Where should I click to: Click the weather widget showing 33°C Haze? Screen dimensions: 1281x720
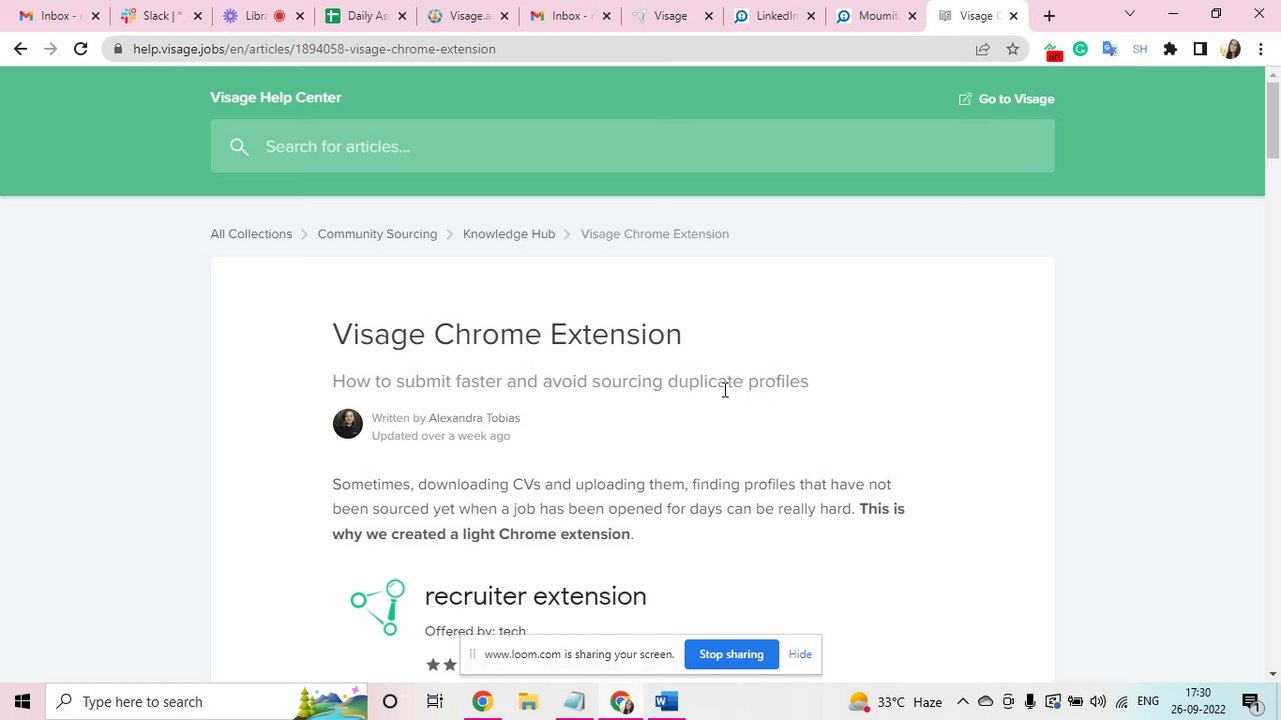coord(895,701)
